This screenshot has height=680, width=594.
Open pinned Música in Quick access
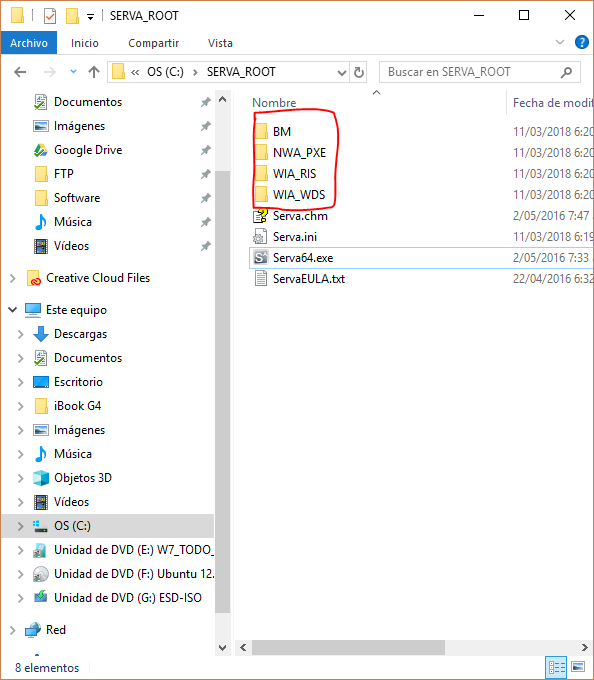click(x=73, y=222)
